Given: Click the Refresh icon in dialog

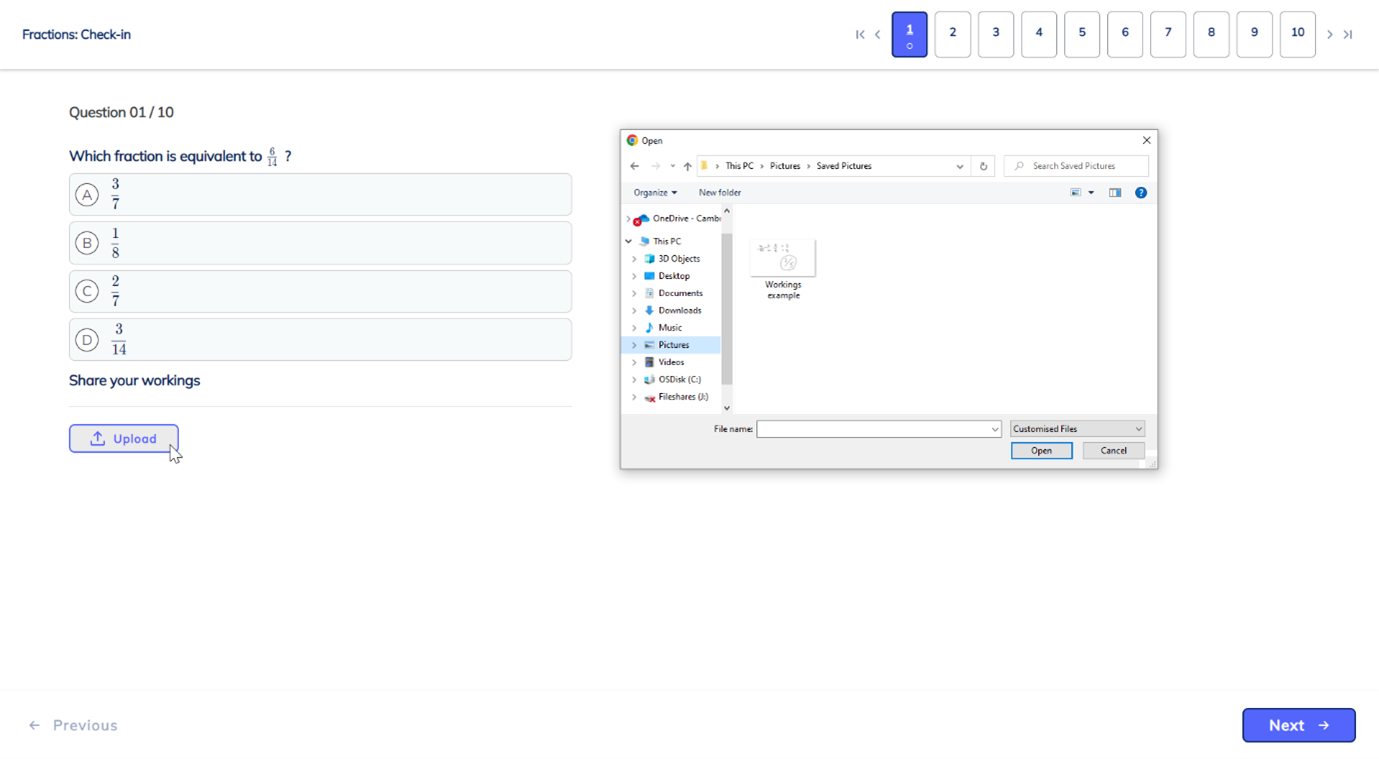Looking at the screenshot, I should 983,166.
